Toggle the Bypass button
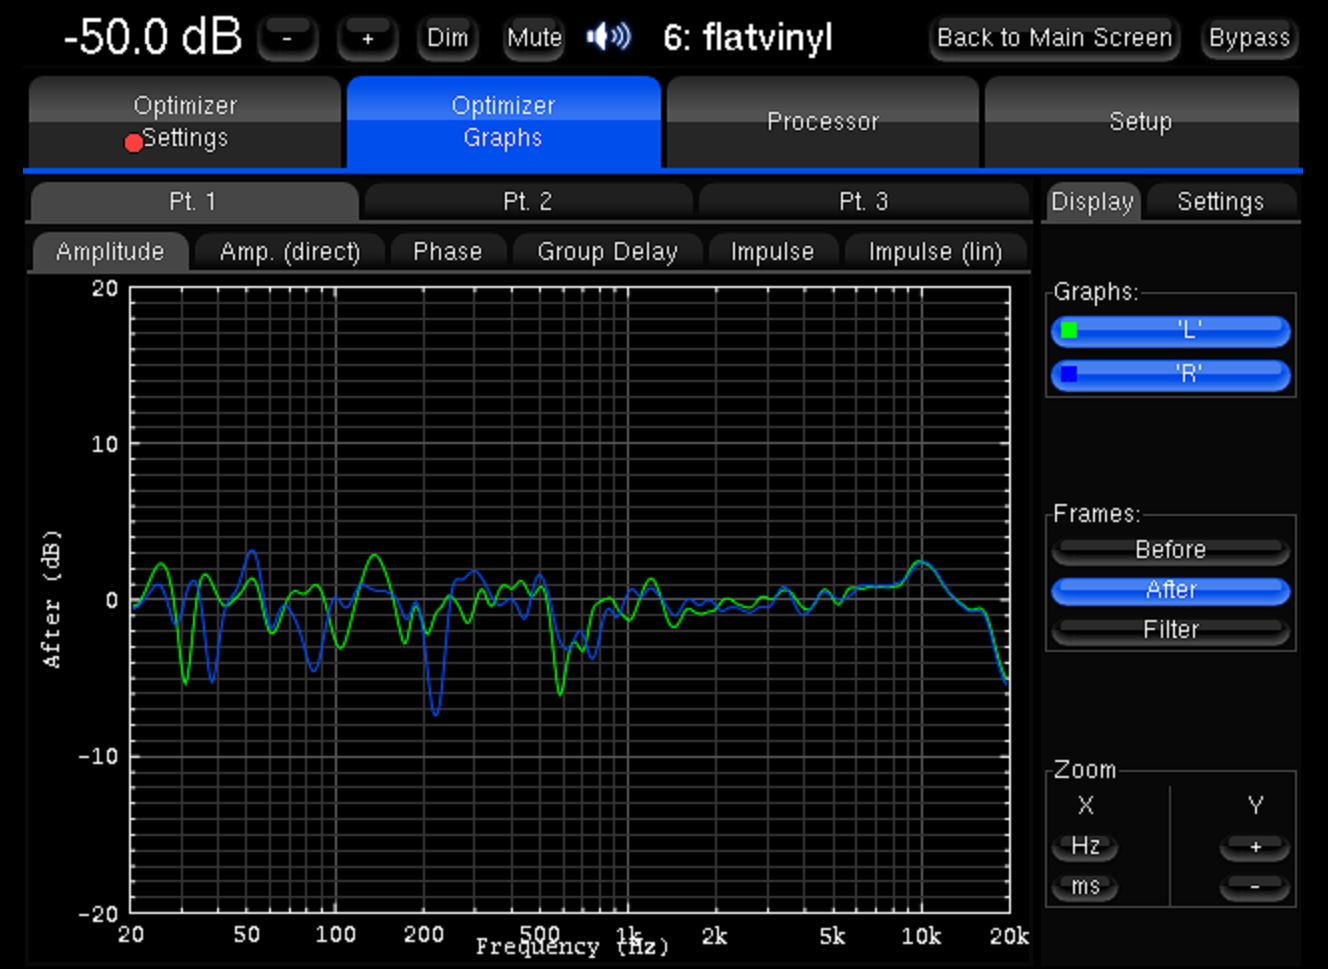The image size is (1328, 969). 1250,38
